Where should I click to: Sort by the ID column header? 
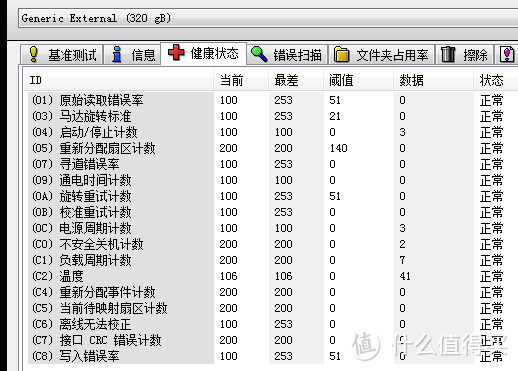119,80
